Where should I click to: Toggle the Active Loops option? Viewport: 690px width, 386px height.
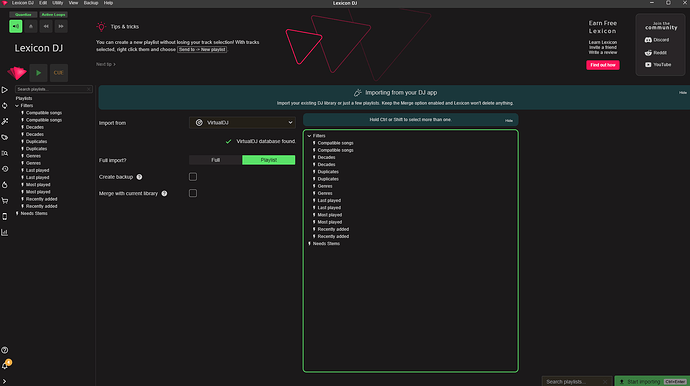53,15
